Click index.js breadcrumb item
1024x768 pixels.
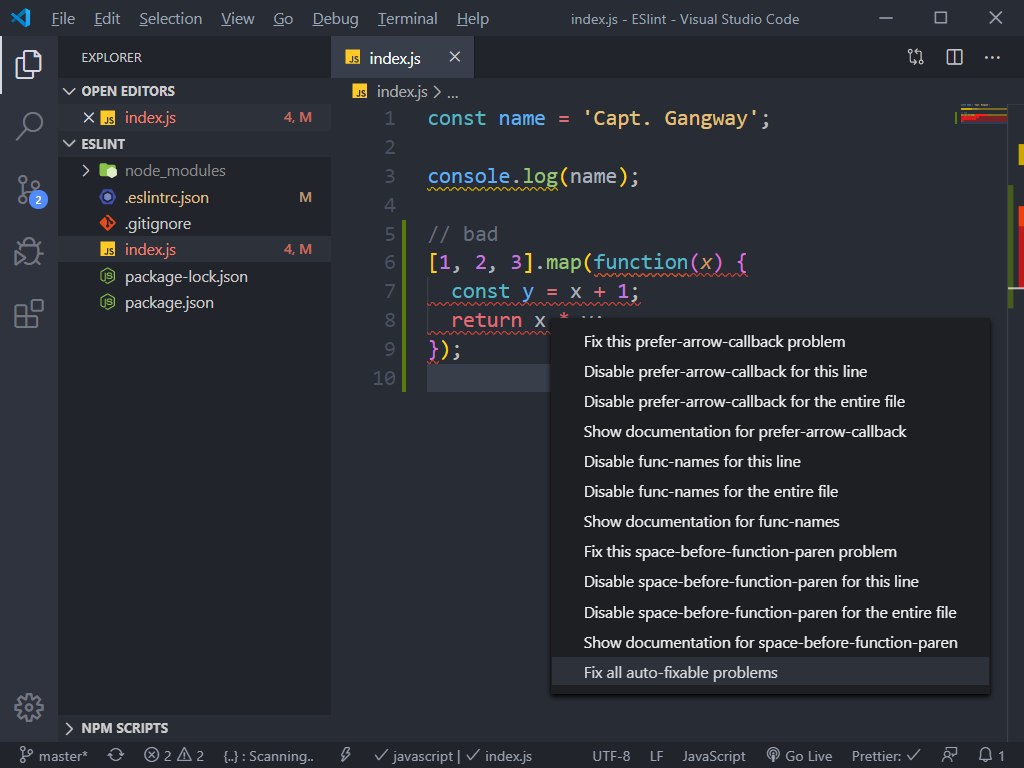tap(391, 92)
